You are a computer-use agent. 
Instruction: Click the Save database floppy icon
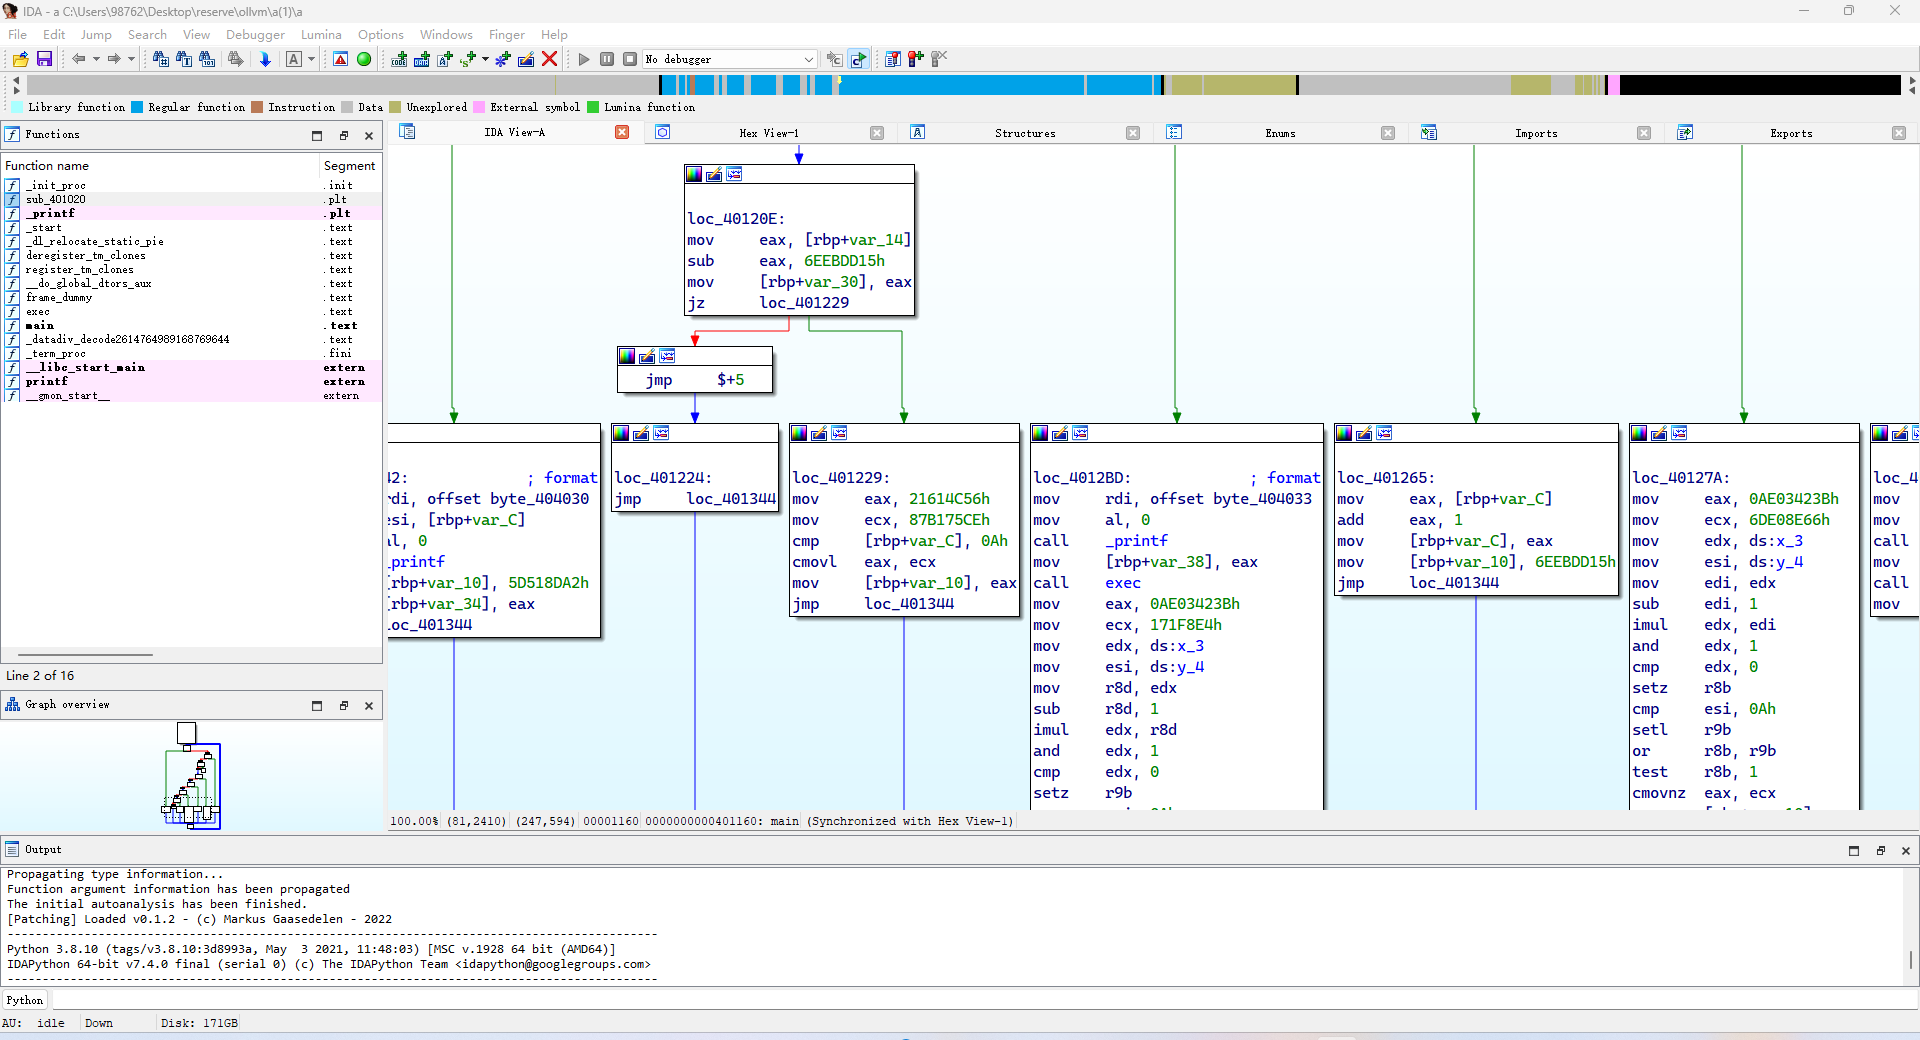44,59
